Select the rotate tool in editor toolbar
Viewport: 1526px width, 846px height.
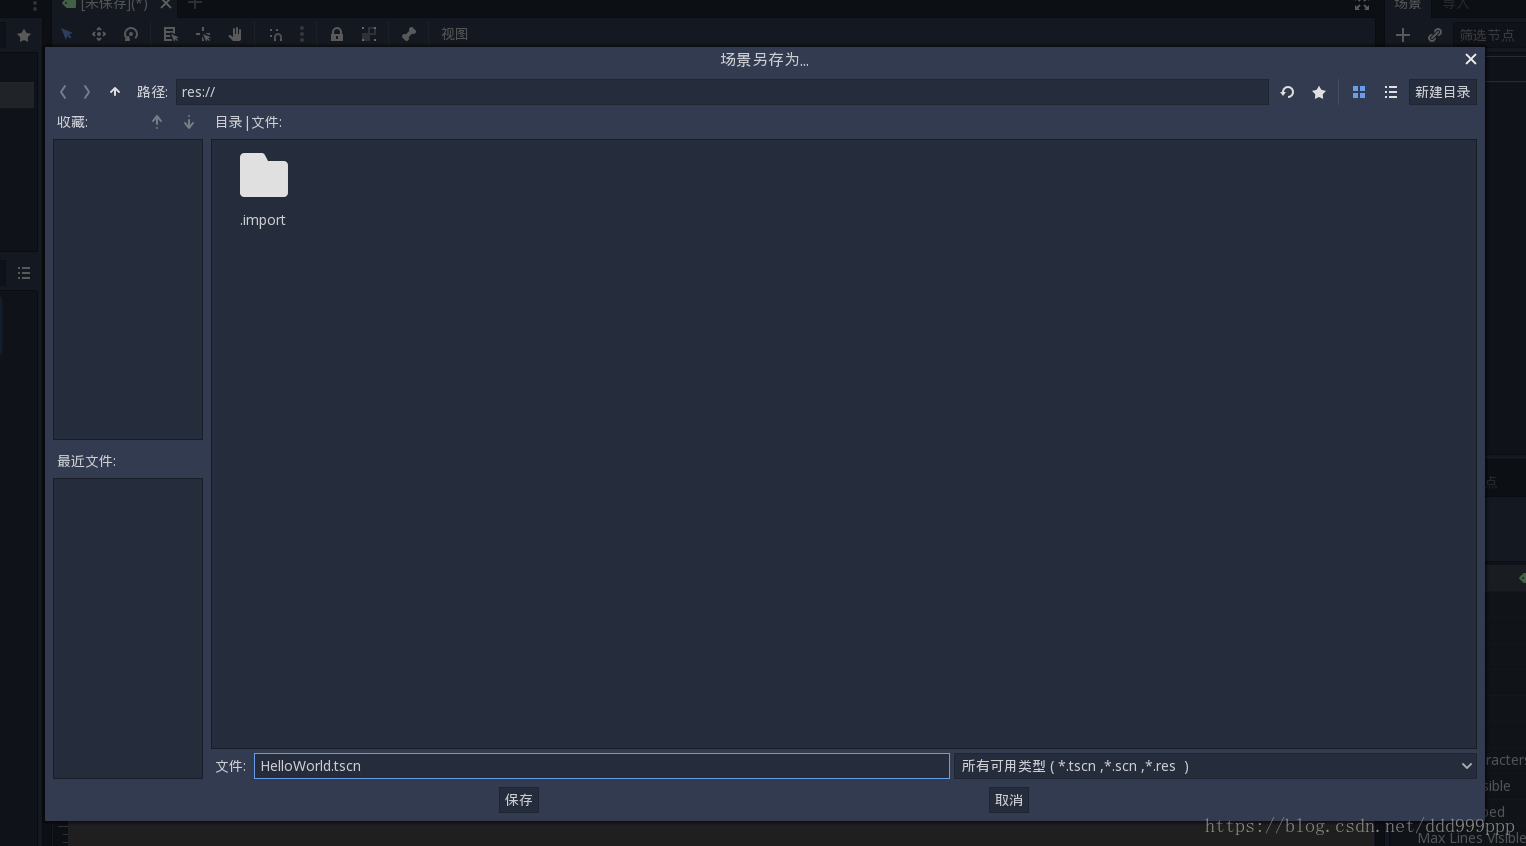coord(131,34)
